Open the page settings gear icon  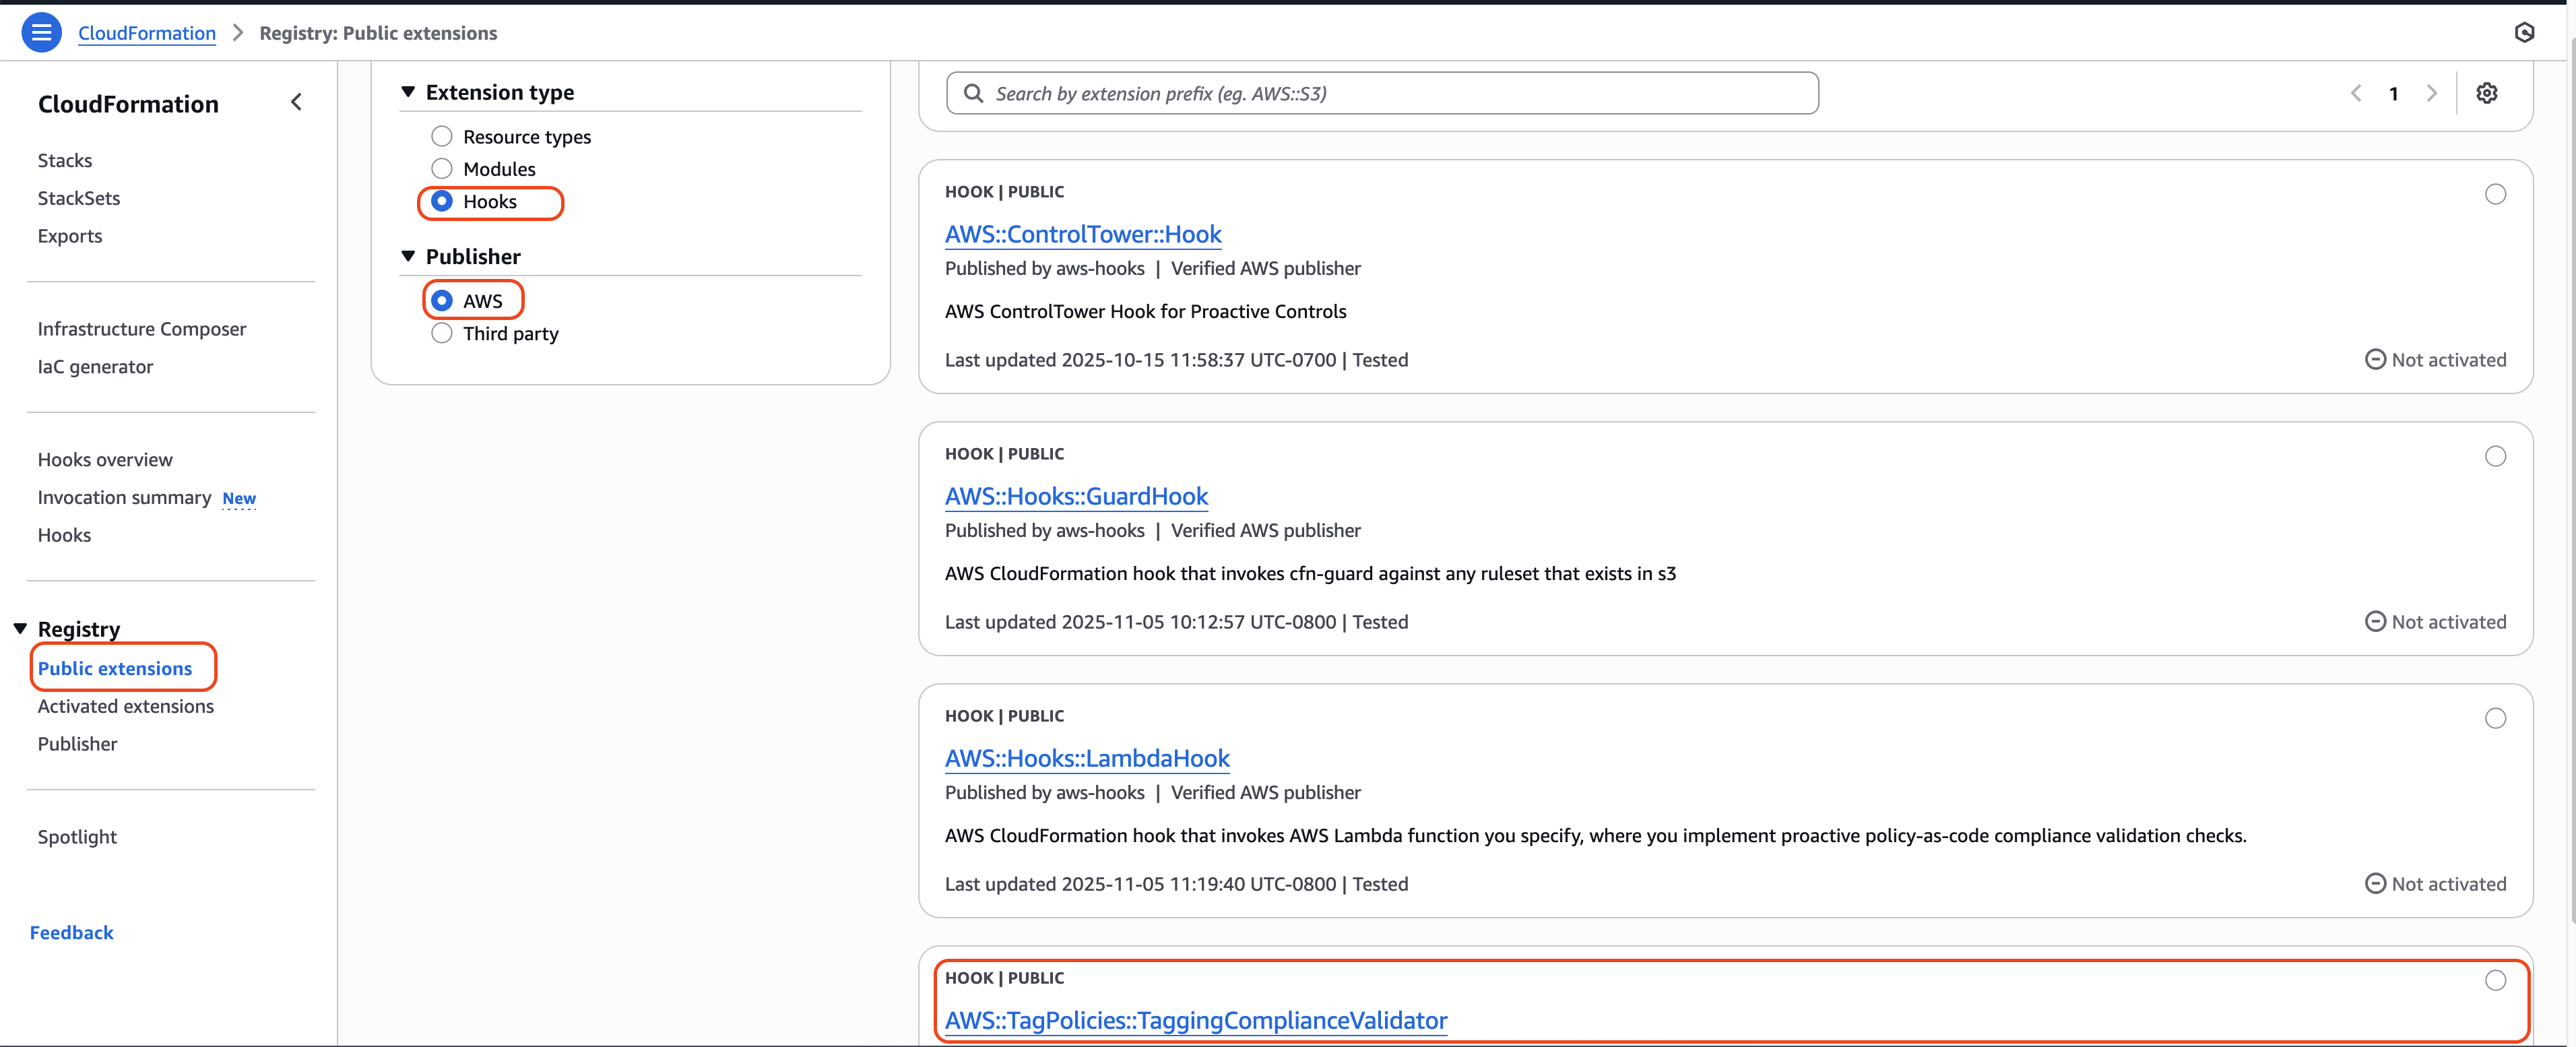[2488, 92]
